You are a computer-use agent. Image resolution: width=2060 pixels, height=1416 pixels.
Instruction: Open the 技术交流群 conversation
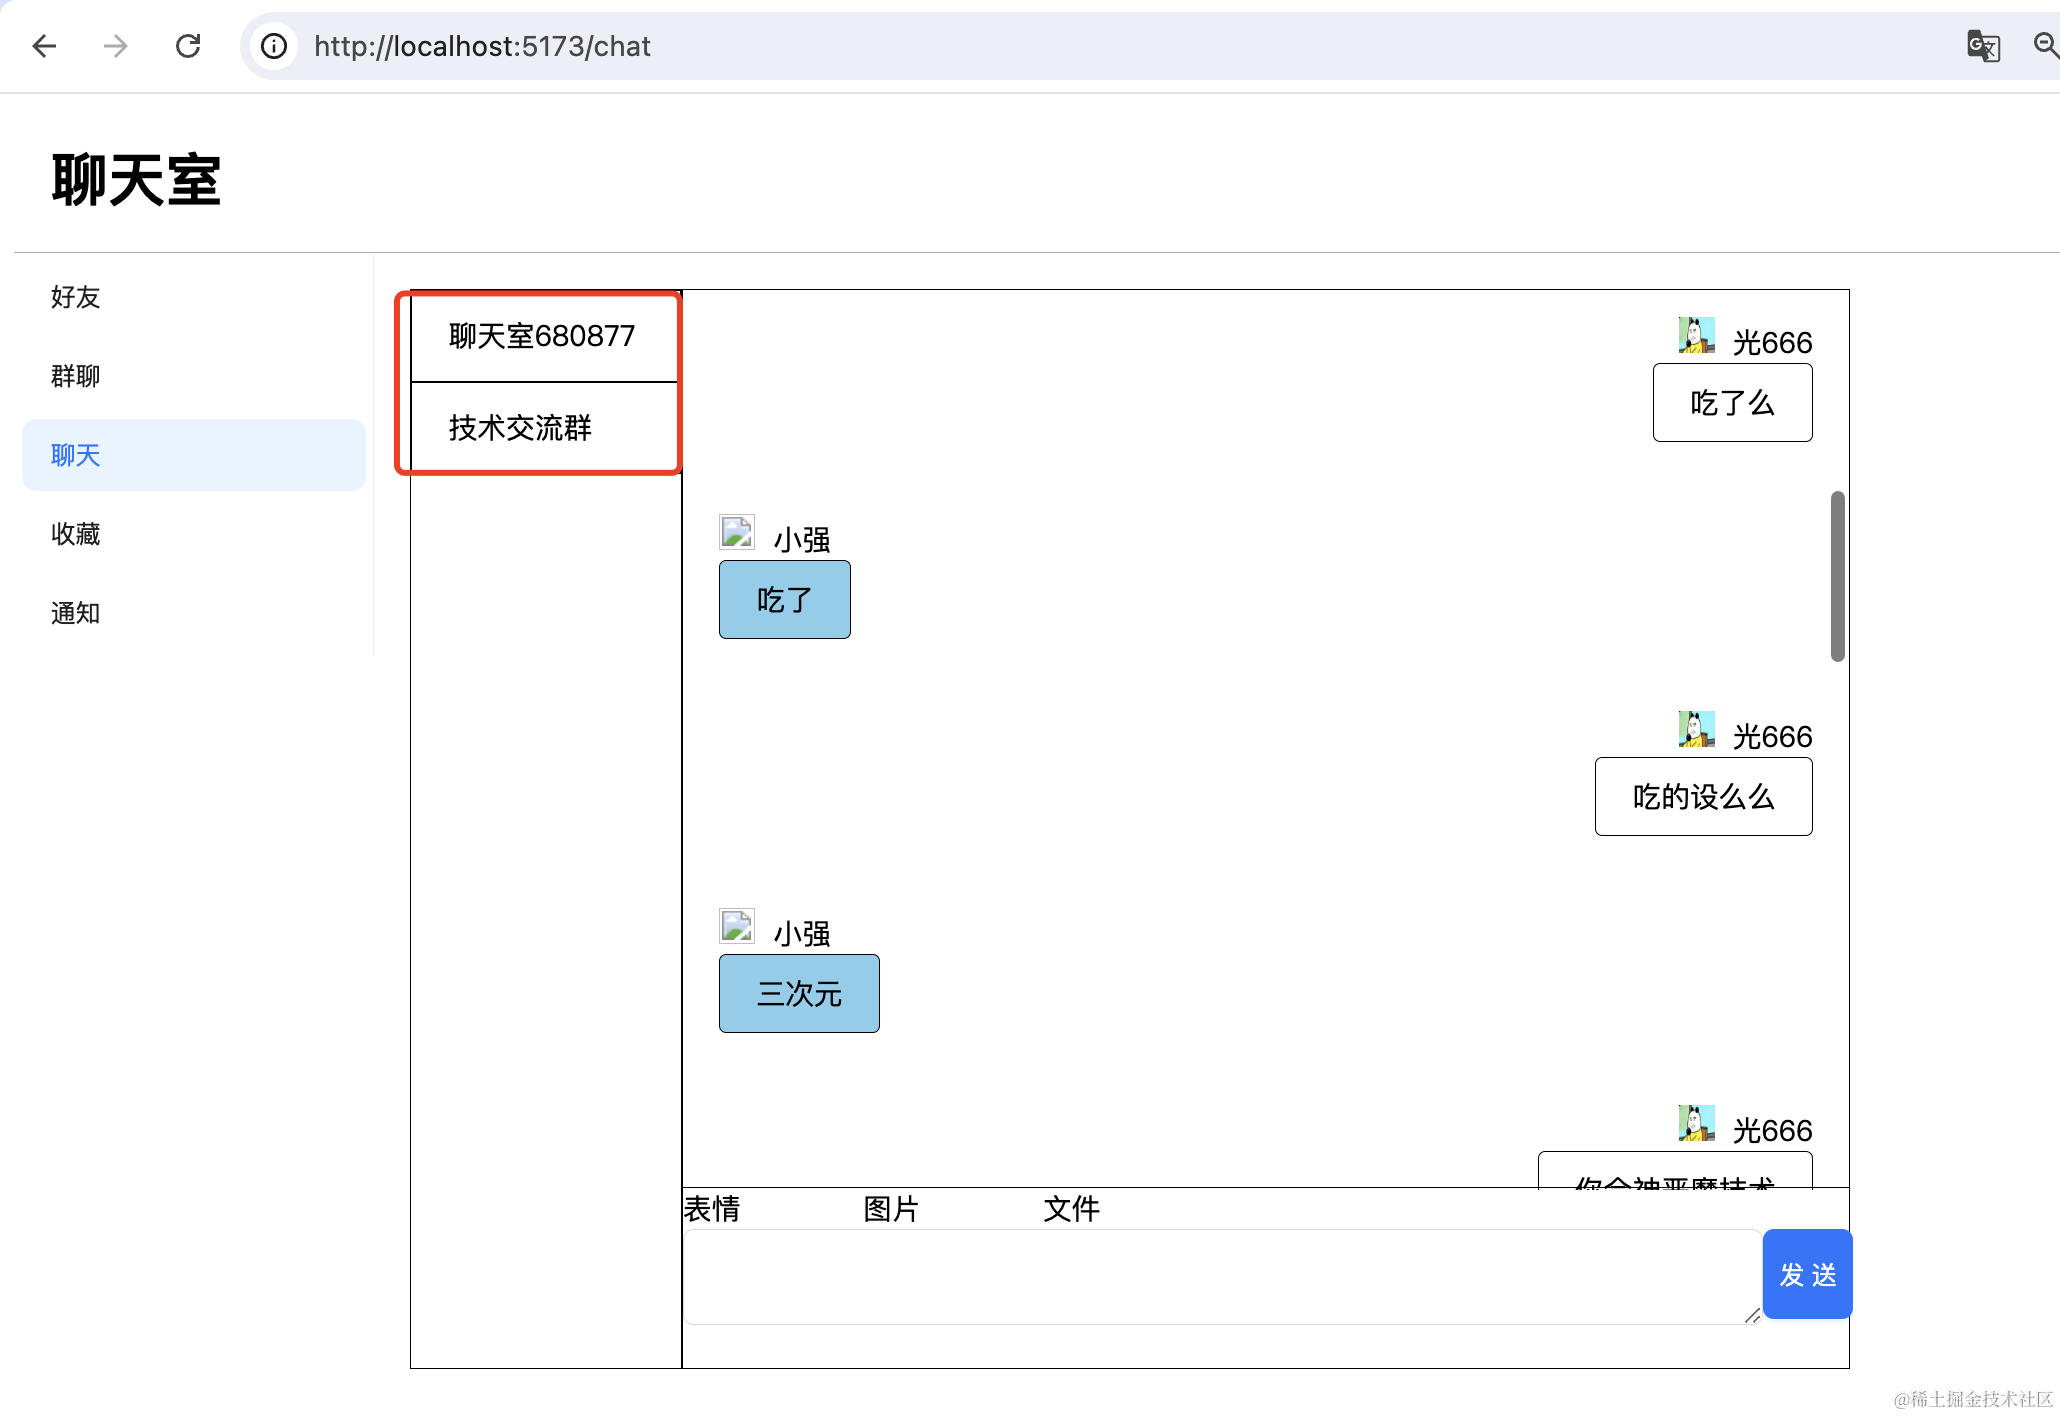pos(520,428)
